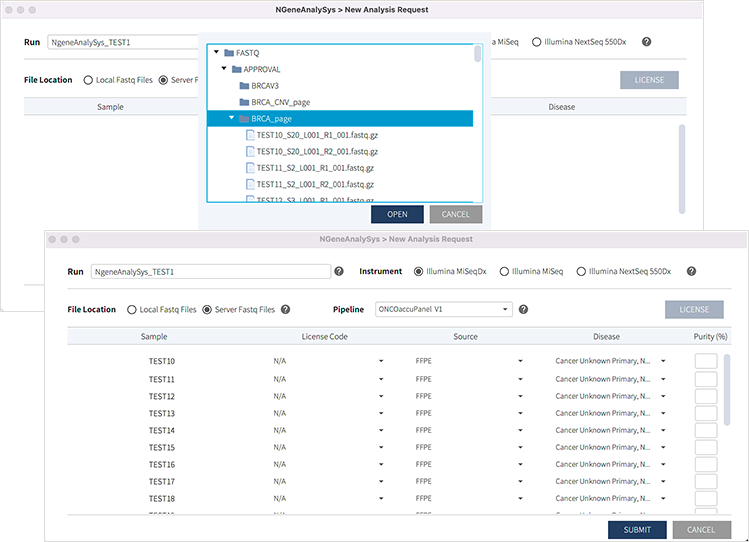Click Purity field for TEST10
This screenshot has width=749, height=542.
tap(706, 361)
